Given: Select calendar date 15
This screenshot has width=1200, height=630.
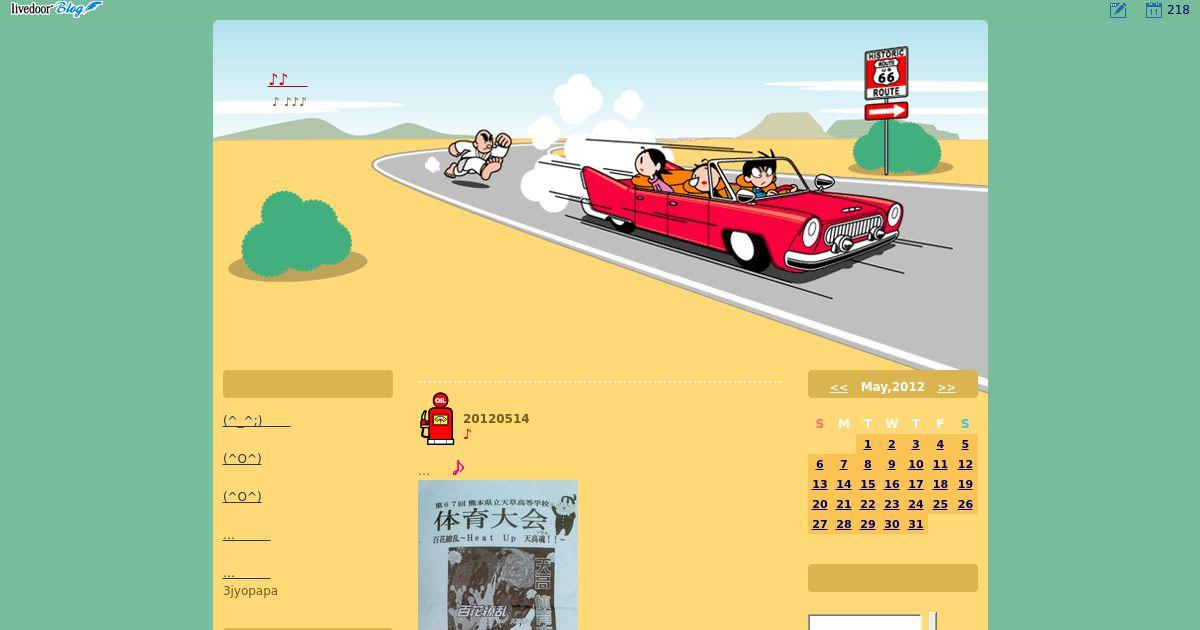Looking at the screenshot, I should tap(867, 484).
